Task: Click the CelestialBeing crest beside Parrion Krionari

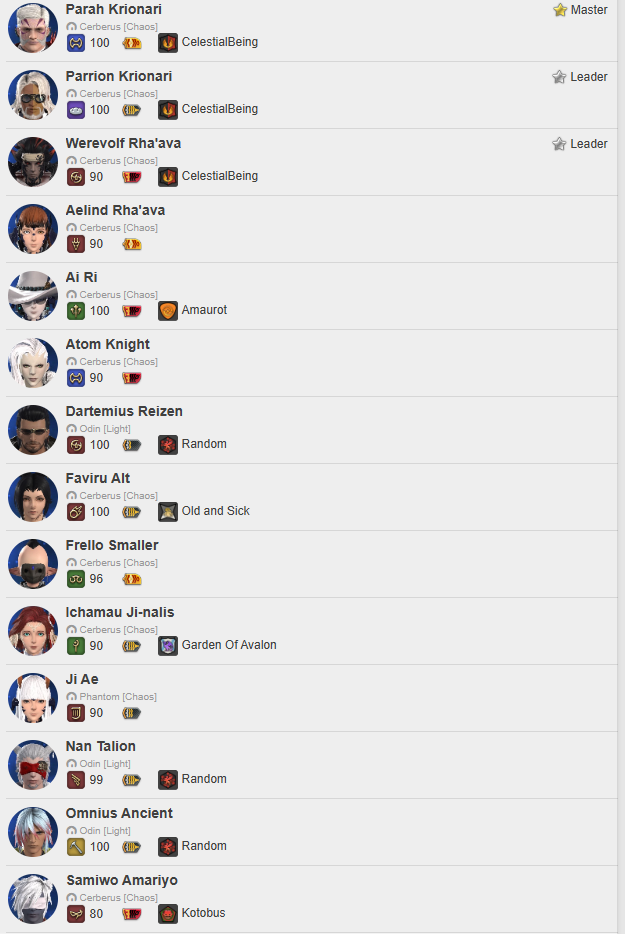Action: point(168,110)
